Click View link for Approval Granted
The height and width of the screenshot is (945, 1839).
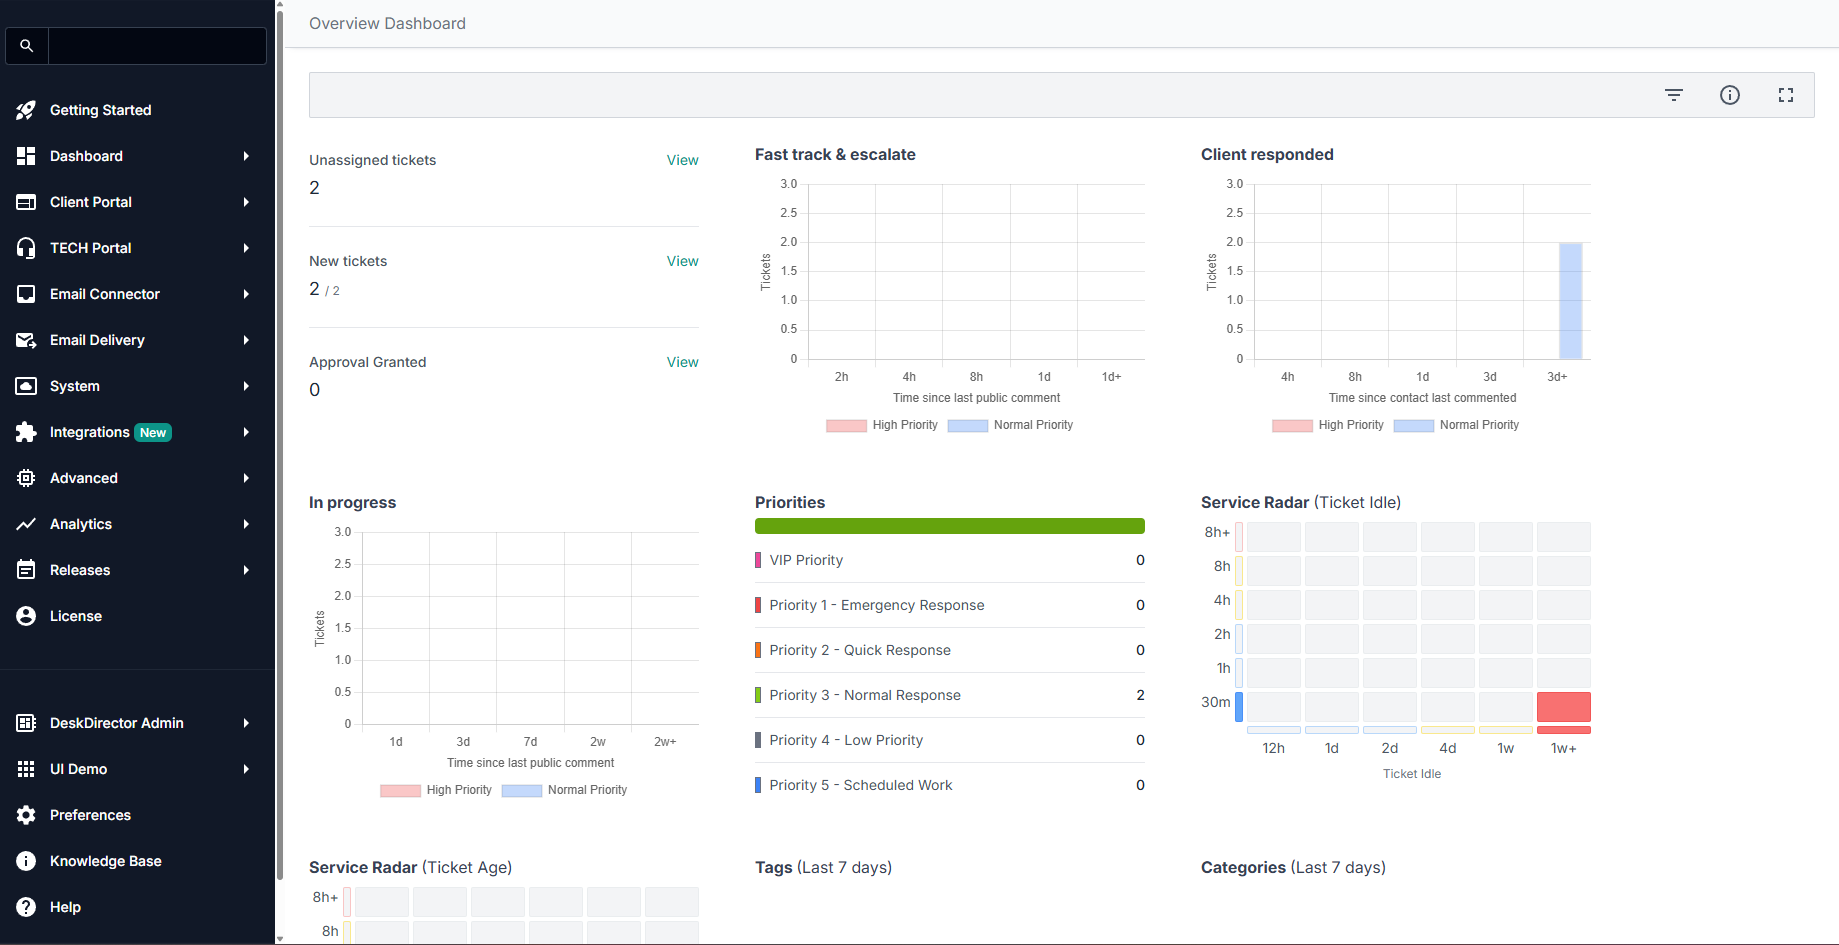tap(683, 362)
